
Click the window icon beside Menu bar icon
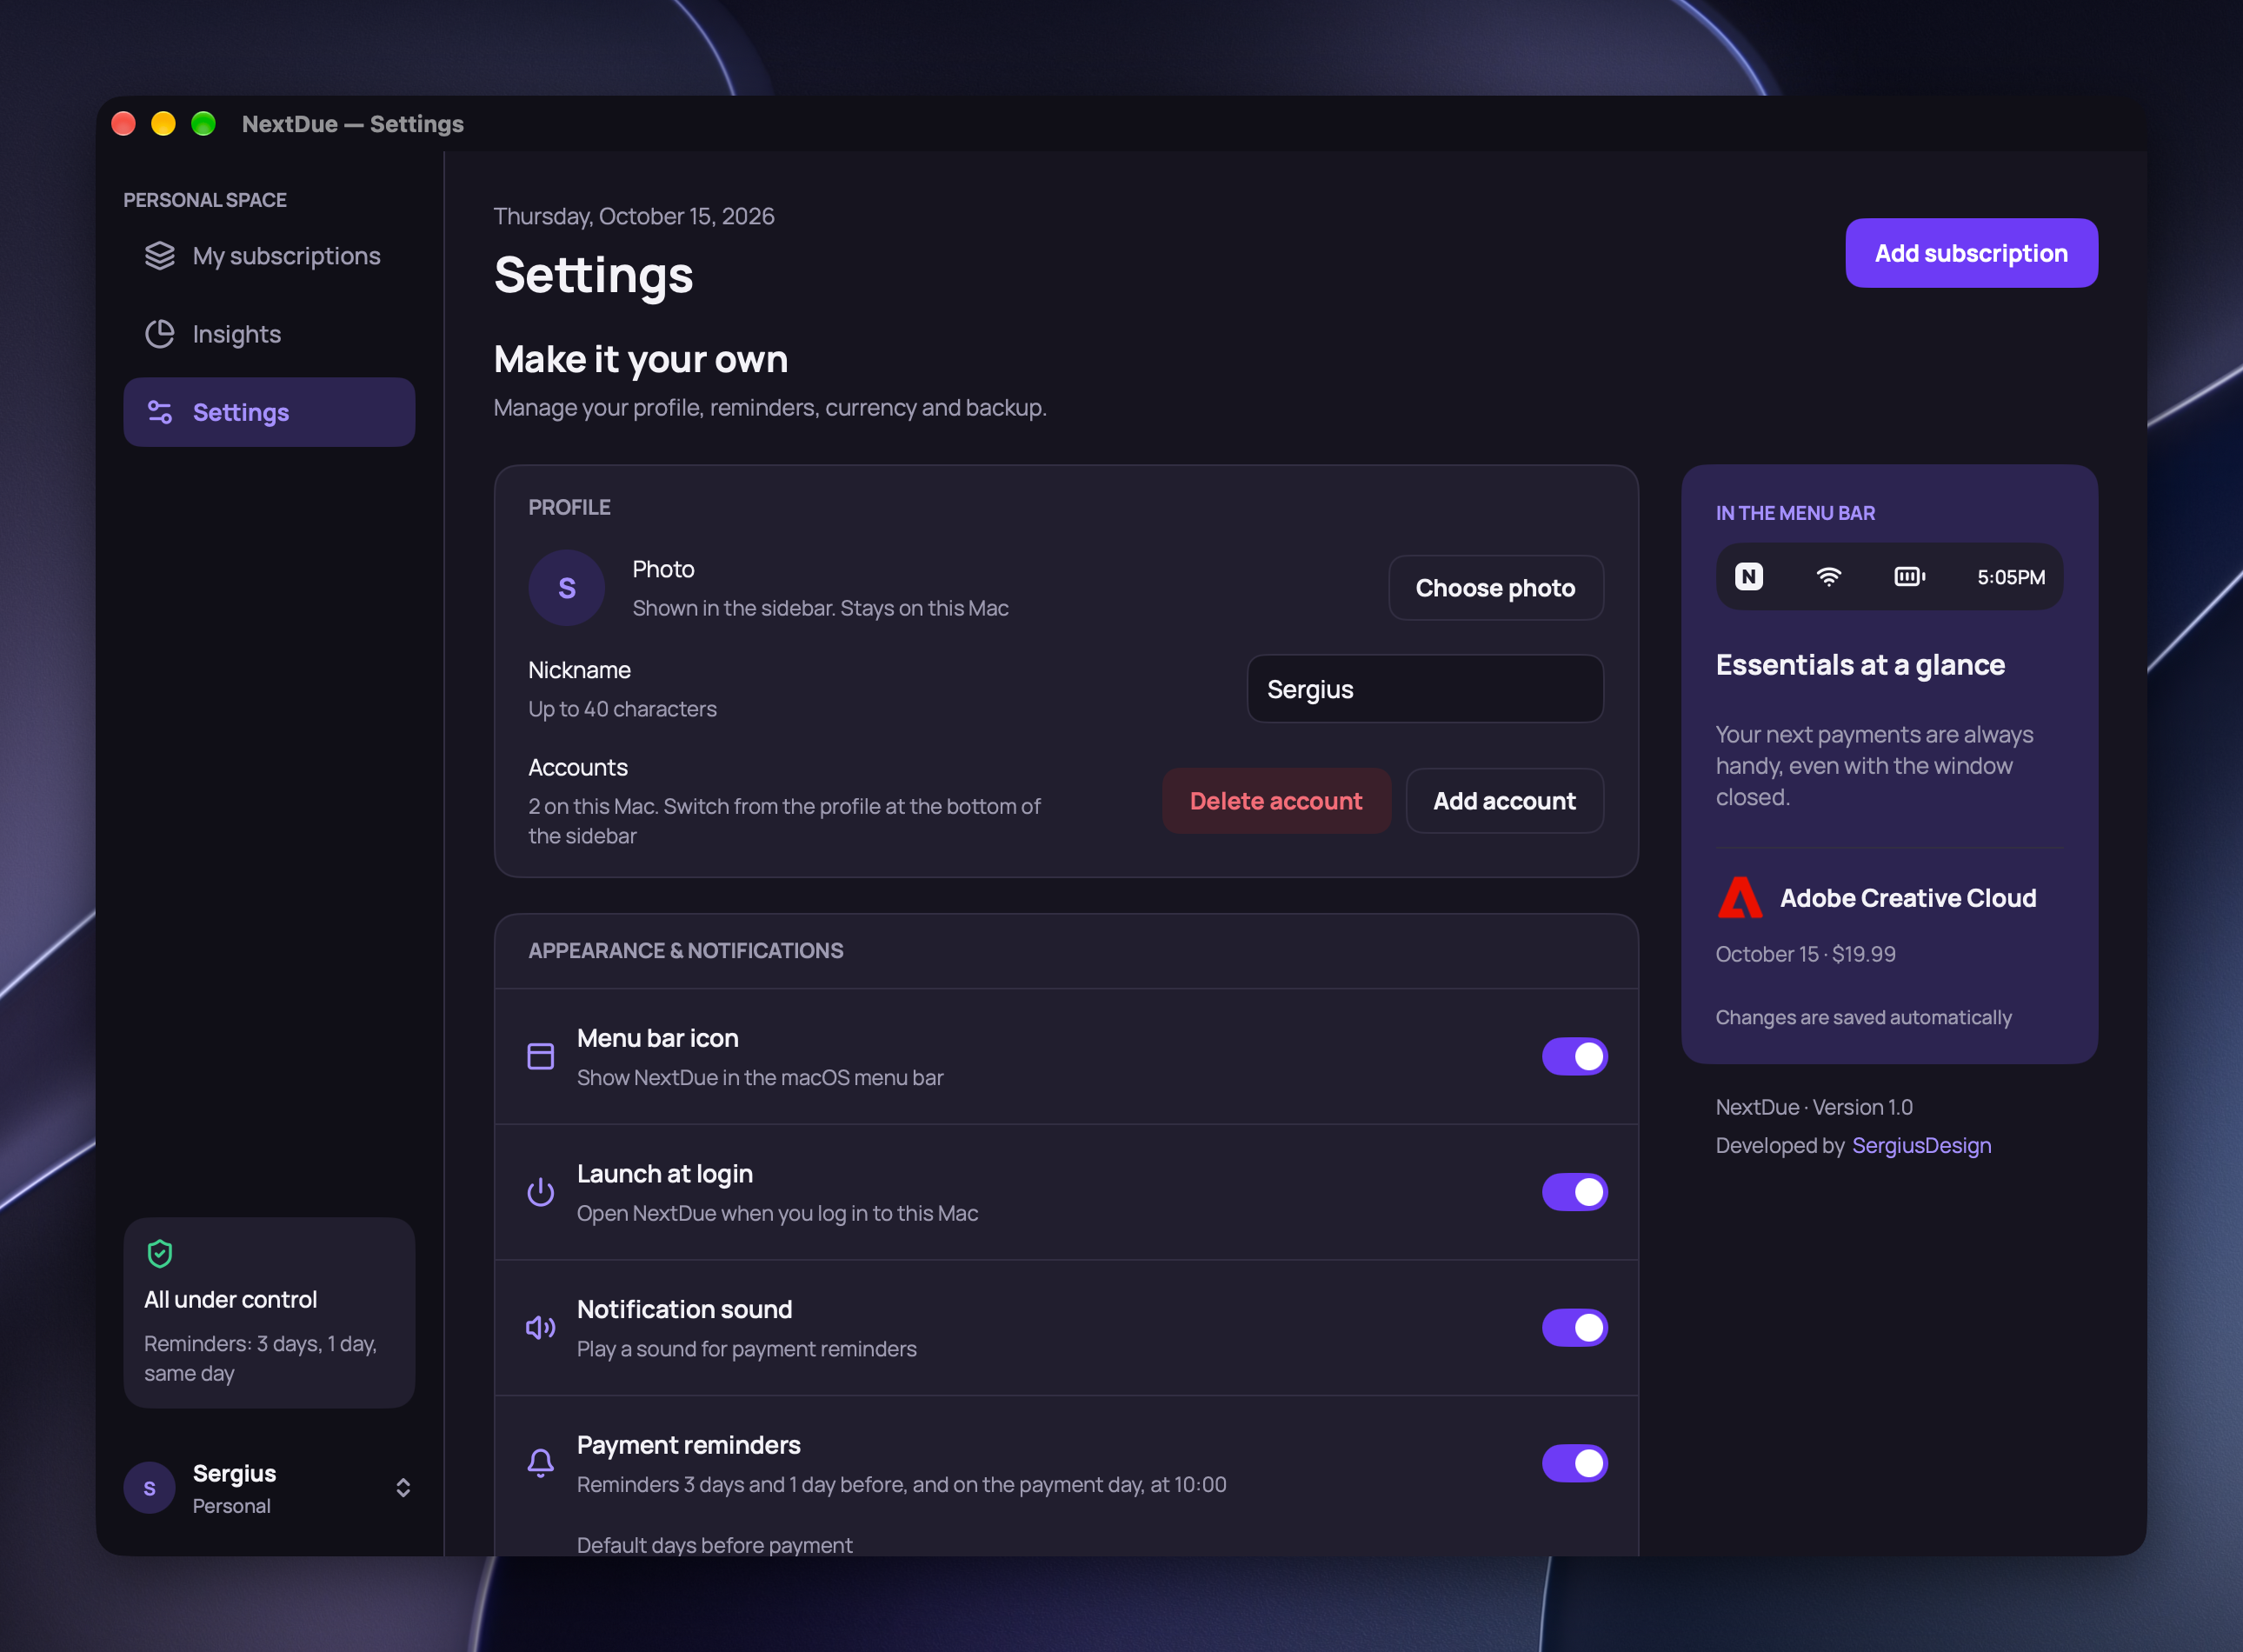coord(541,1056)
